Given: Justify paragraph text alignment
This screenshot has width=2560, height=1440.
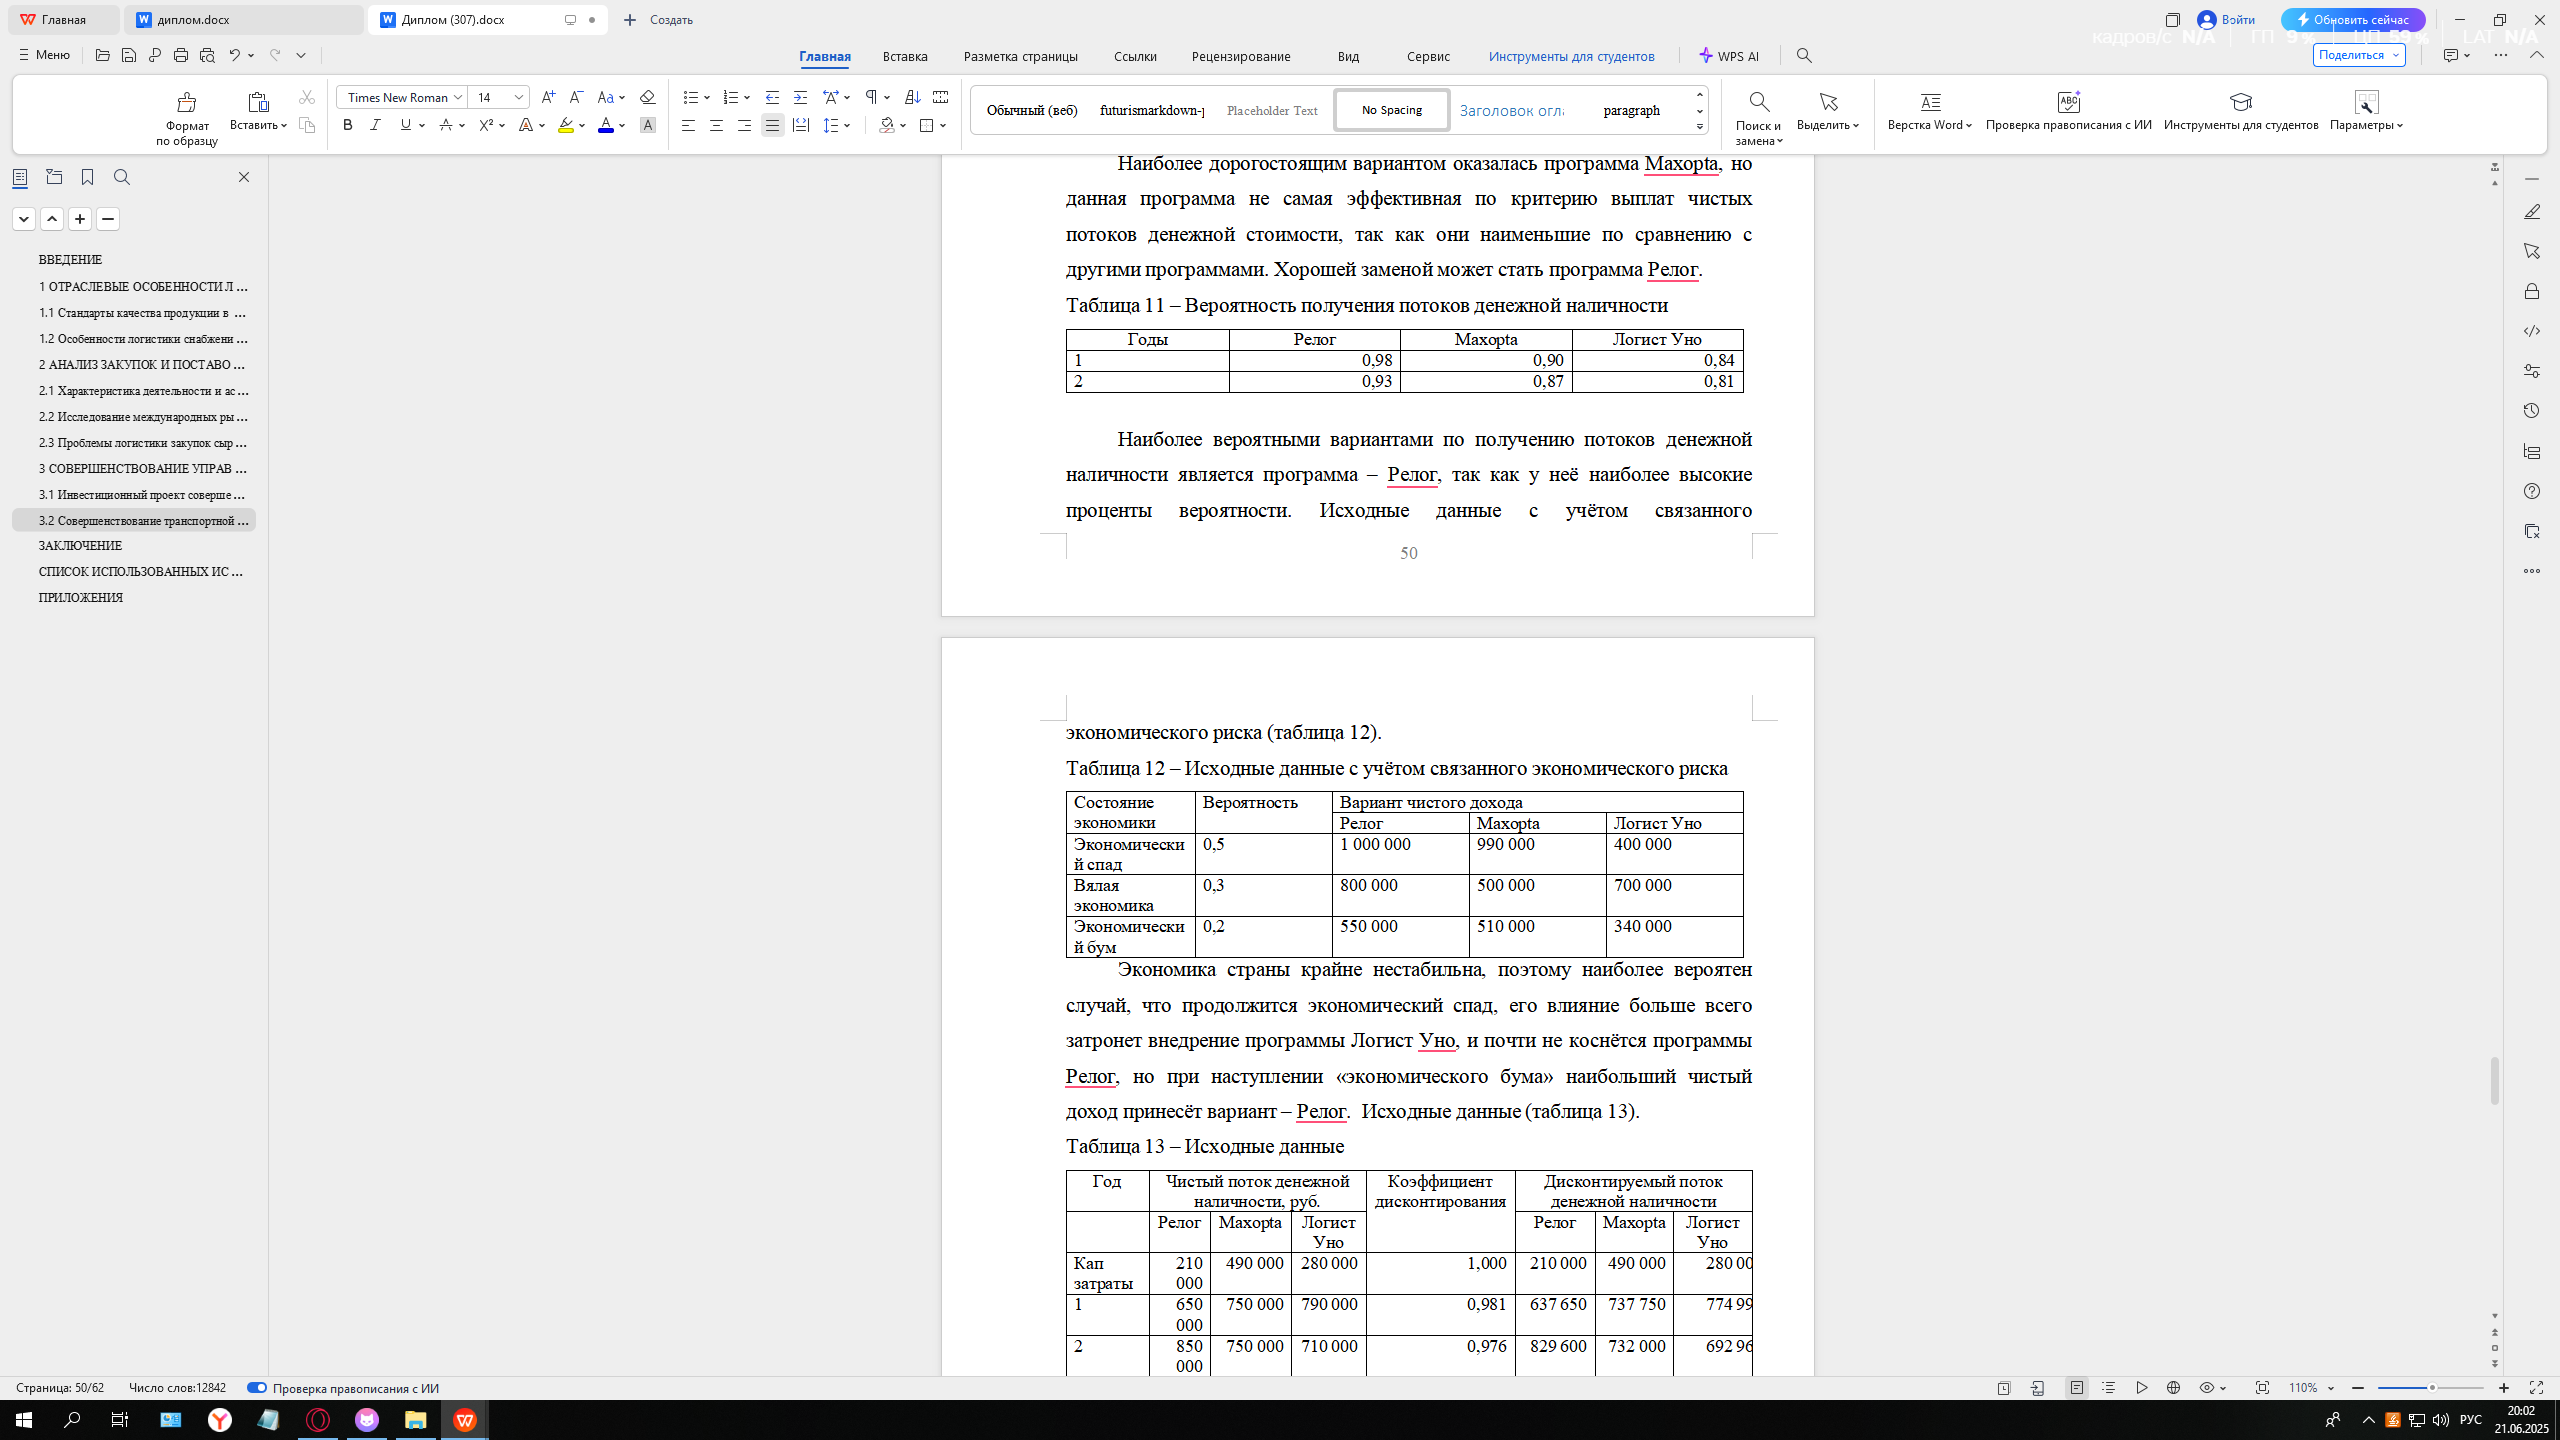Looking at the screenshot, I should tap(772, 125).
